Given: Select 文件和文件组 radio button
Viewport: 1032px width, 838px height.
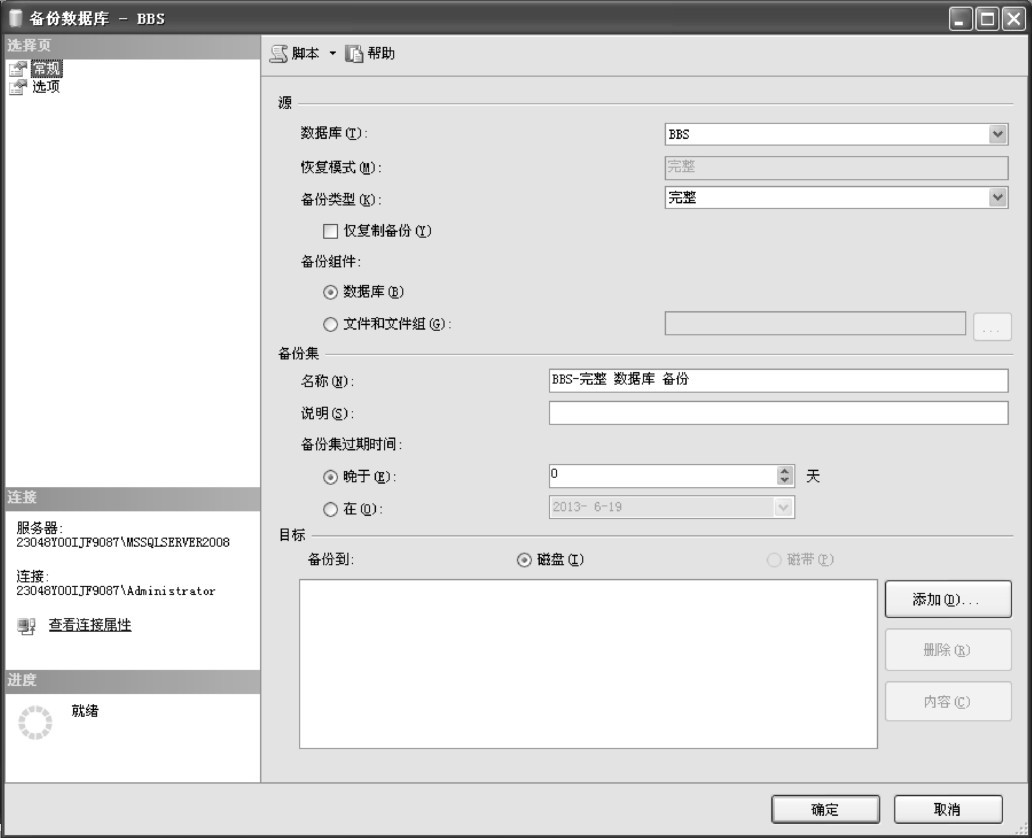Looking at the screenshot, I should point(330,324).
